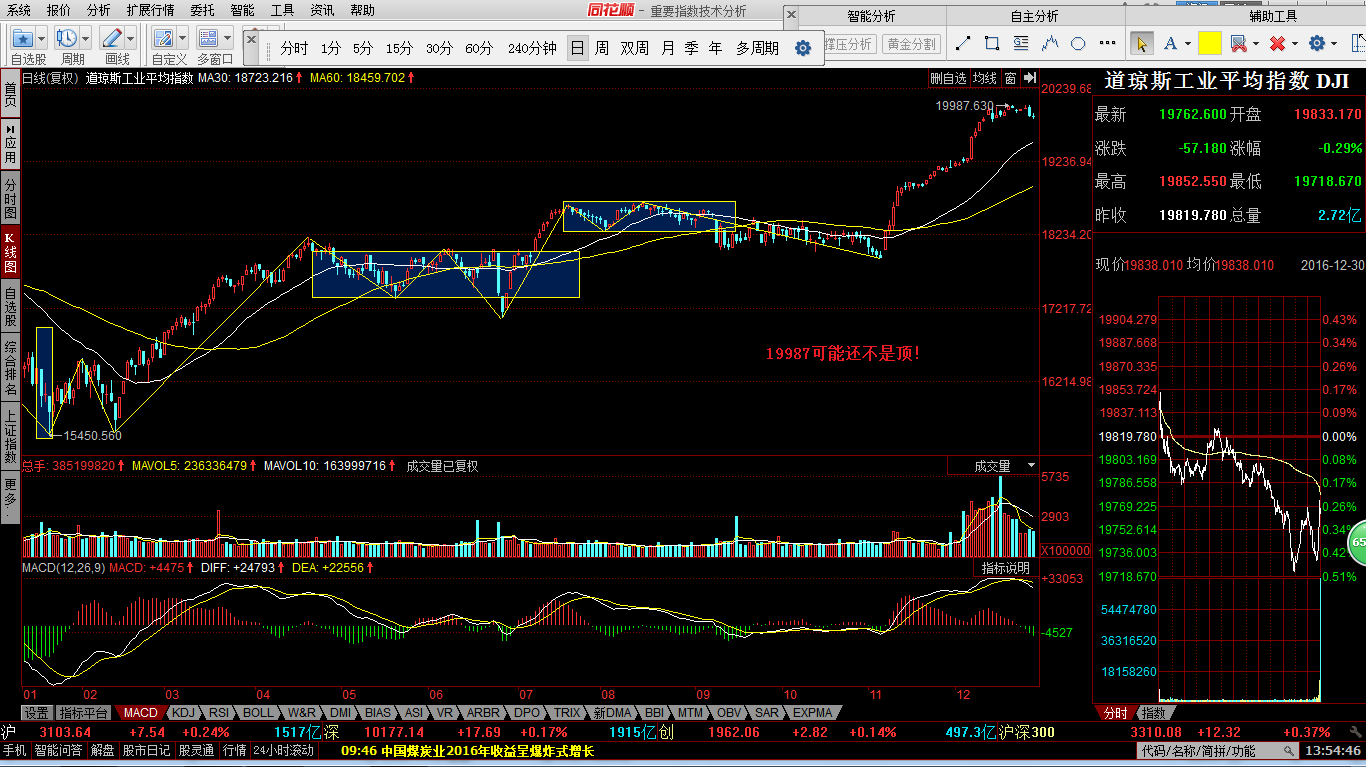
Task: Click the 24小时滚动 news ticker button
Action: click(x=283, y=750)
